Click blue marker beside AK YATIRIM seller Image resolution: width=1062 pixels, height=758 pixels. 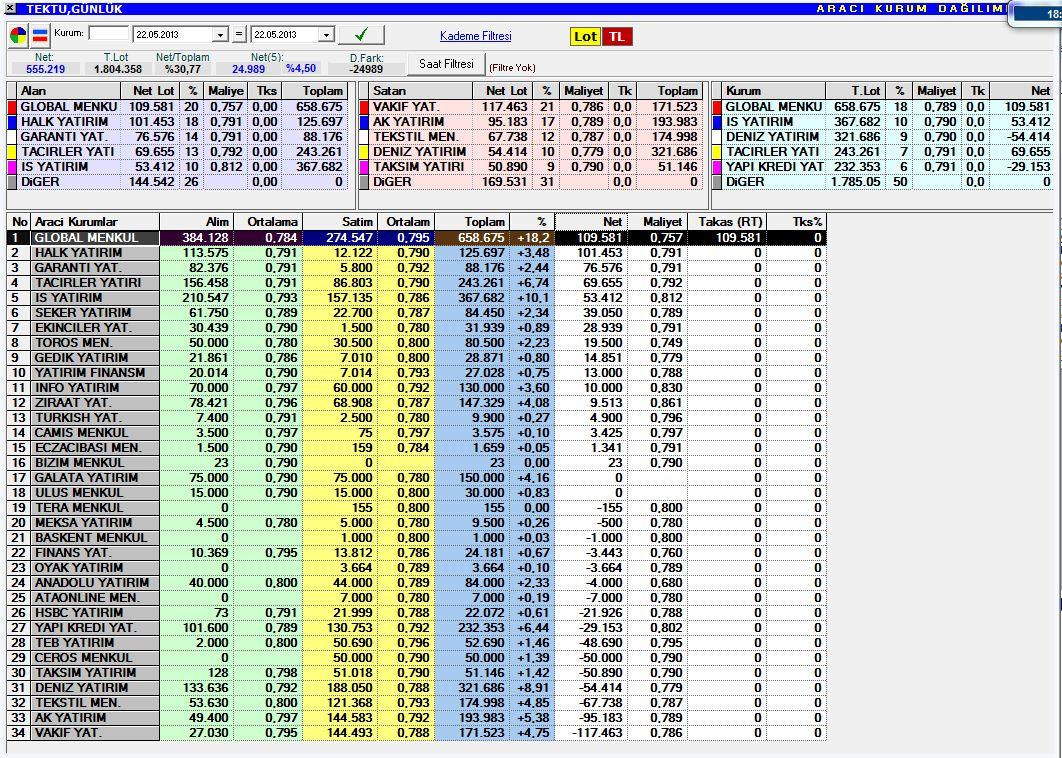(364, 122)
